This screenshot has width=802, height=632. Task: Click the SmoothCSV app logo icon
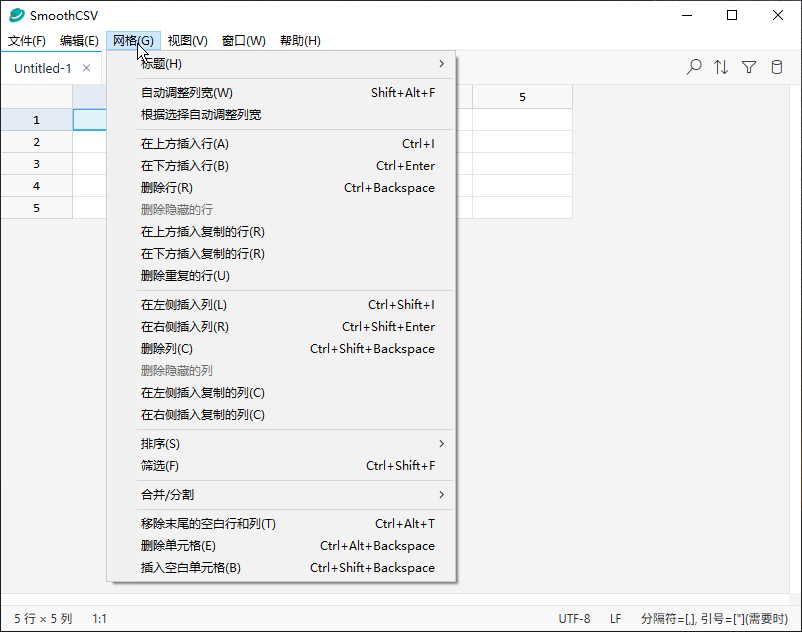(16, 15)
